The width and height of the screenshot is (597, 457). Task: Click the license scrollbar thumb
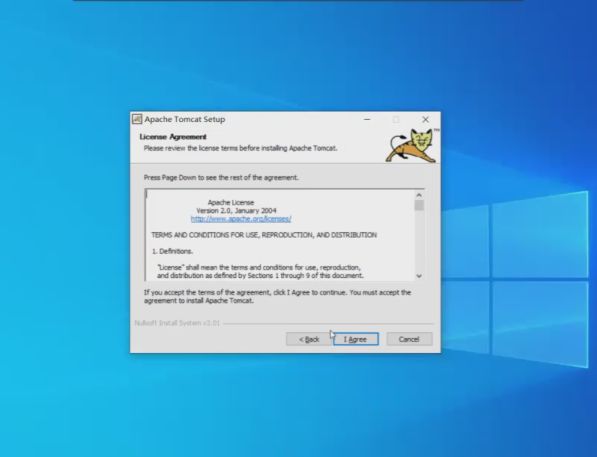coord(419,205)
